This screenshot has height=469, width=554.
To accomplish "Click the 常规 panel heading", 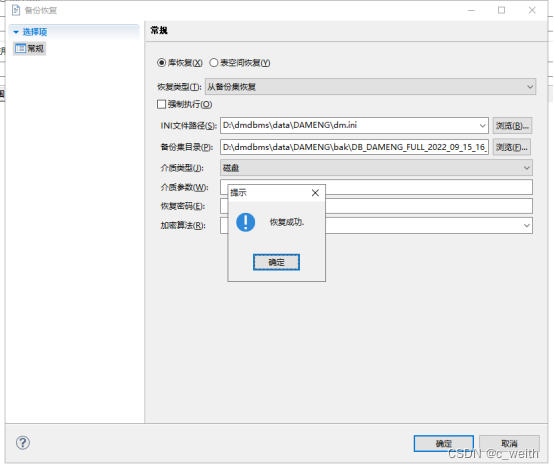I will pos(159,30).
